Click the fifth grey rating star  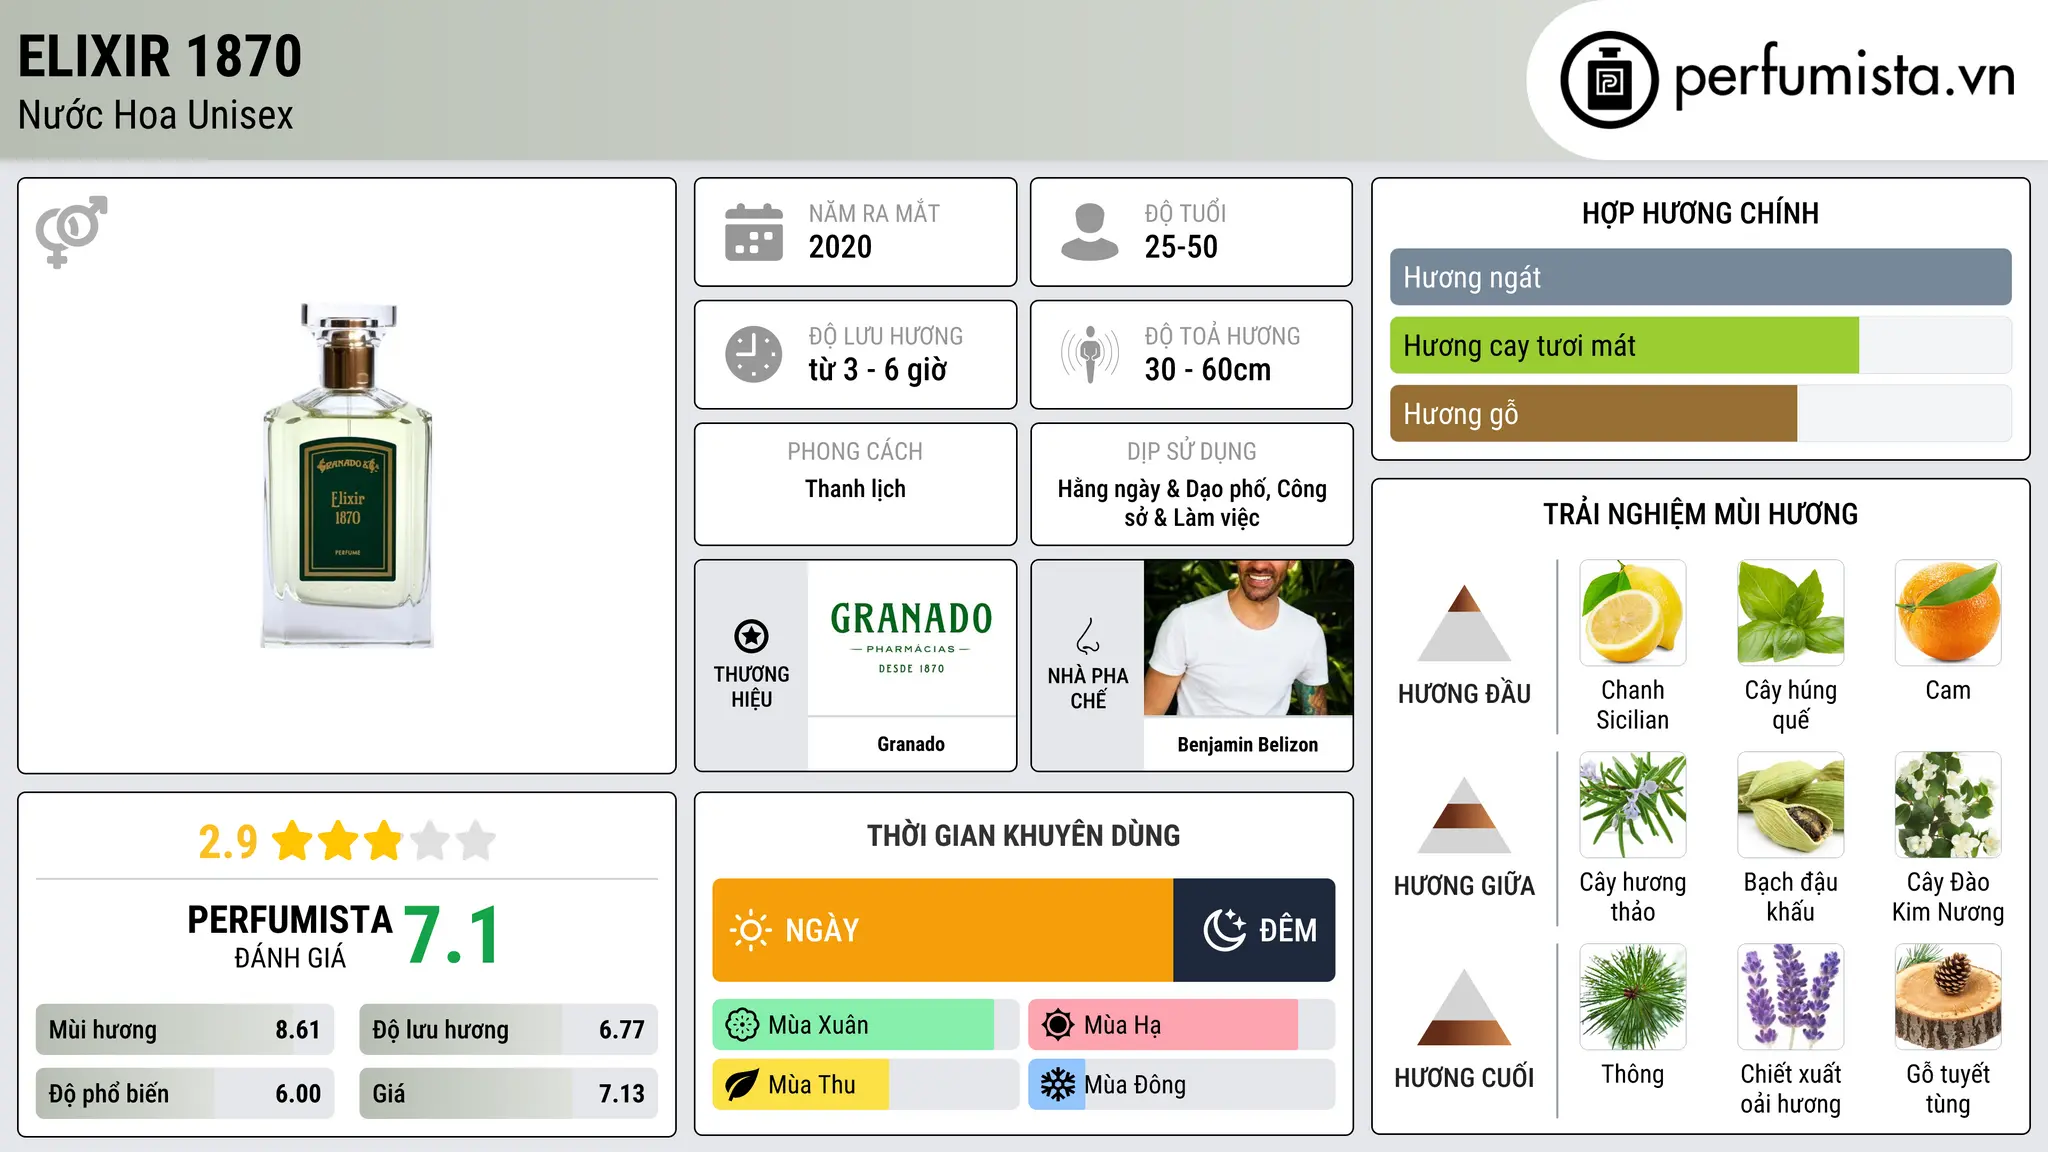(x=476, y=841)
